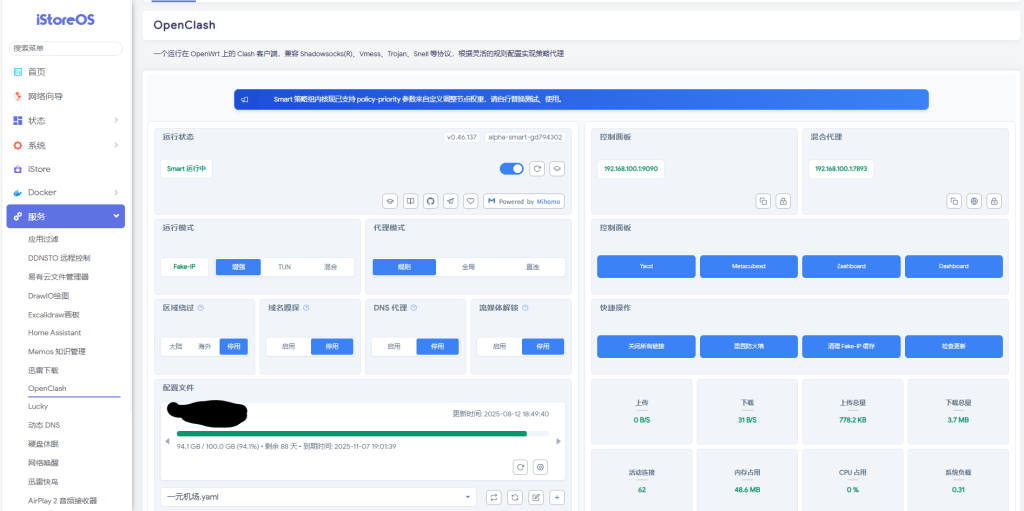Click 清理 Fake-IP 缓存 button
Image resolution: width=1024 pixels, height=511 pixels.
pyautogui.click(x=851, y=346)
